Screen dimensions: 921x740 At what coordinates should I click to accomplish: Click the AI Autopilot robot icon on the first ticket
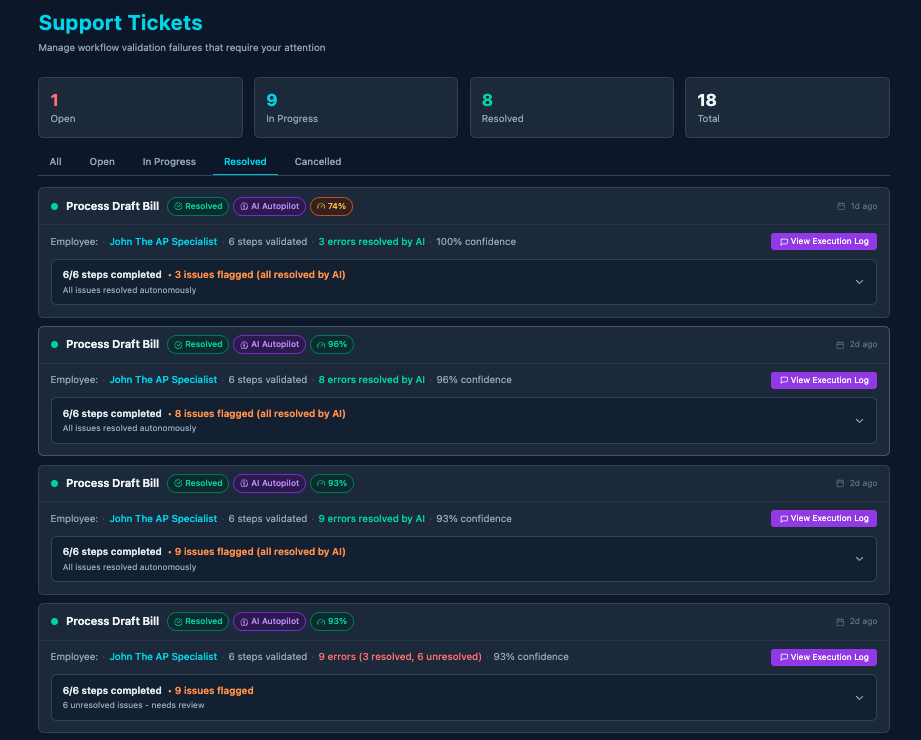[243, 206]
